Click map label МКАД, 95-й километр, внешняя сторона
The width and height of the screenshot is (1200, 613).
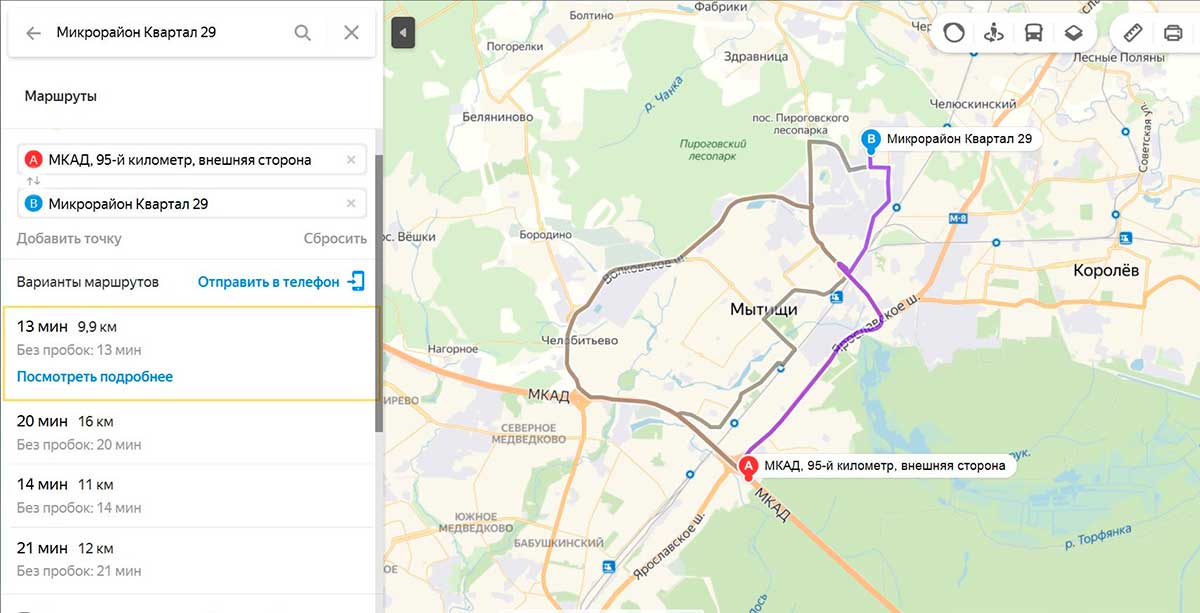tap(884, 465)
